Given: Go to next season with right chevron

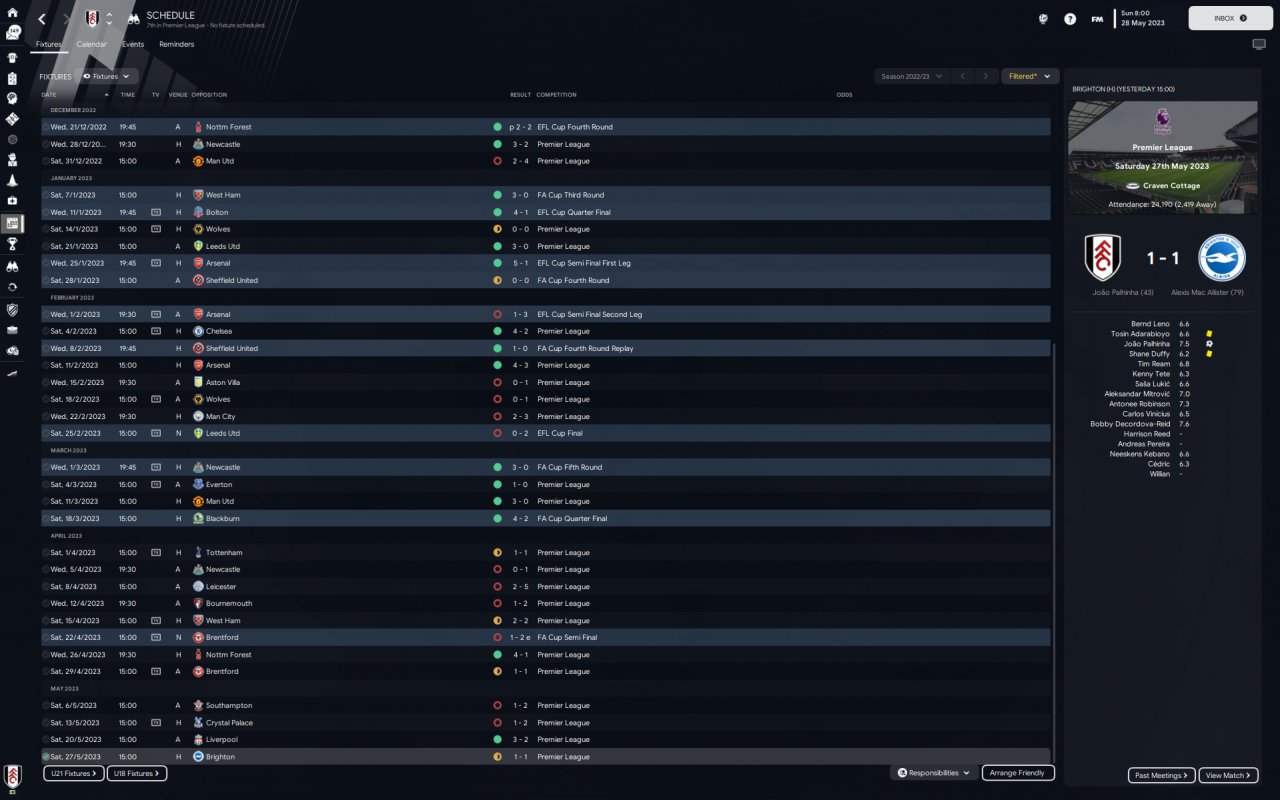Looking at the screenshot, I should (986, 76).
